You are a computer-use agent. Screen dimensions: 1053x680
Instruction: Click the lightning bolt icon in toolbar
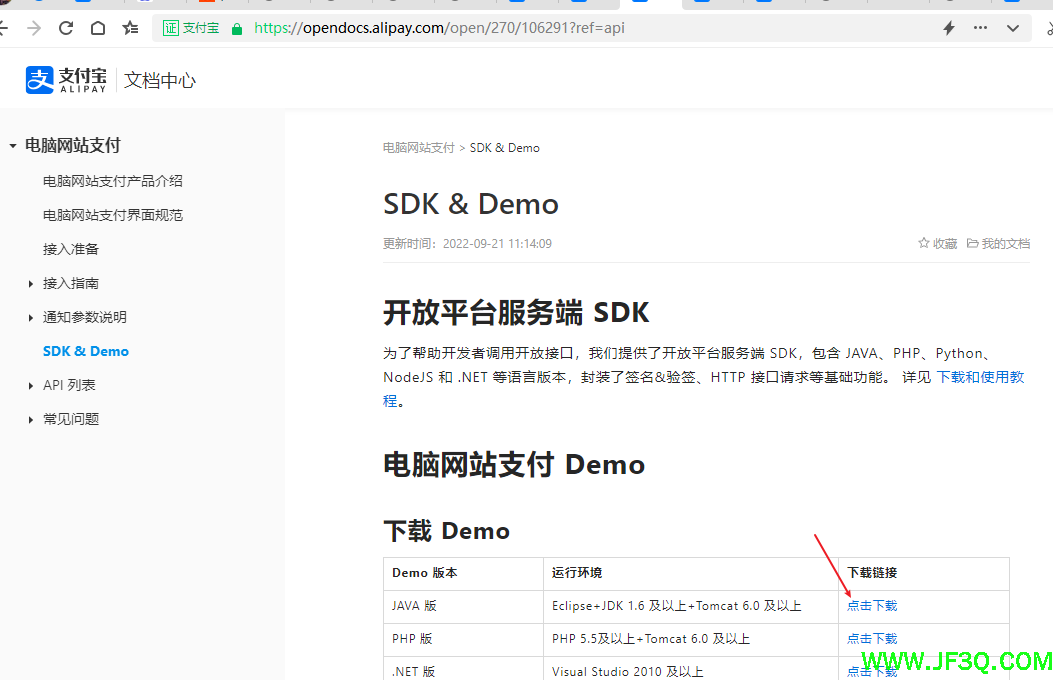948,28
